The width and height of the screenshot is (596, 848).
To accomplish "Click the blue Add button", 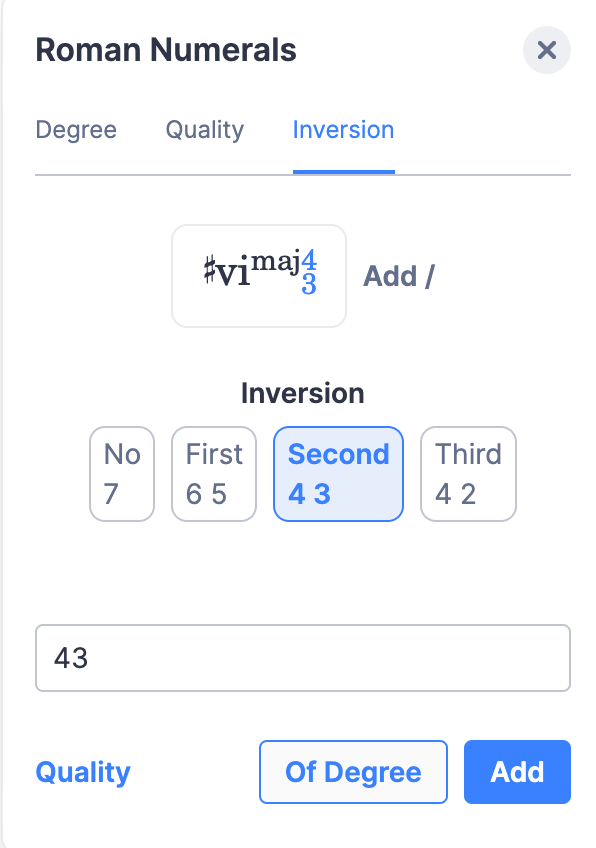I will tap(517, 771).
